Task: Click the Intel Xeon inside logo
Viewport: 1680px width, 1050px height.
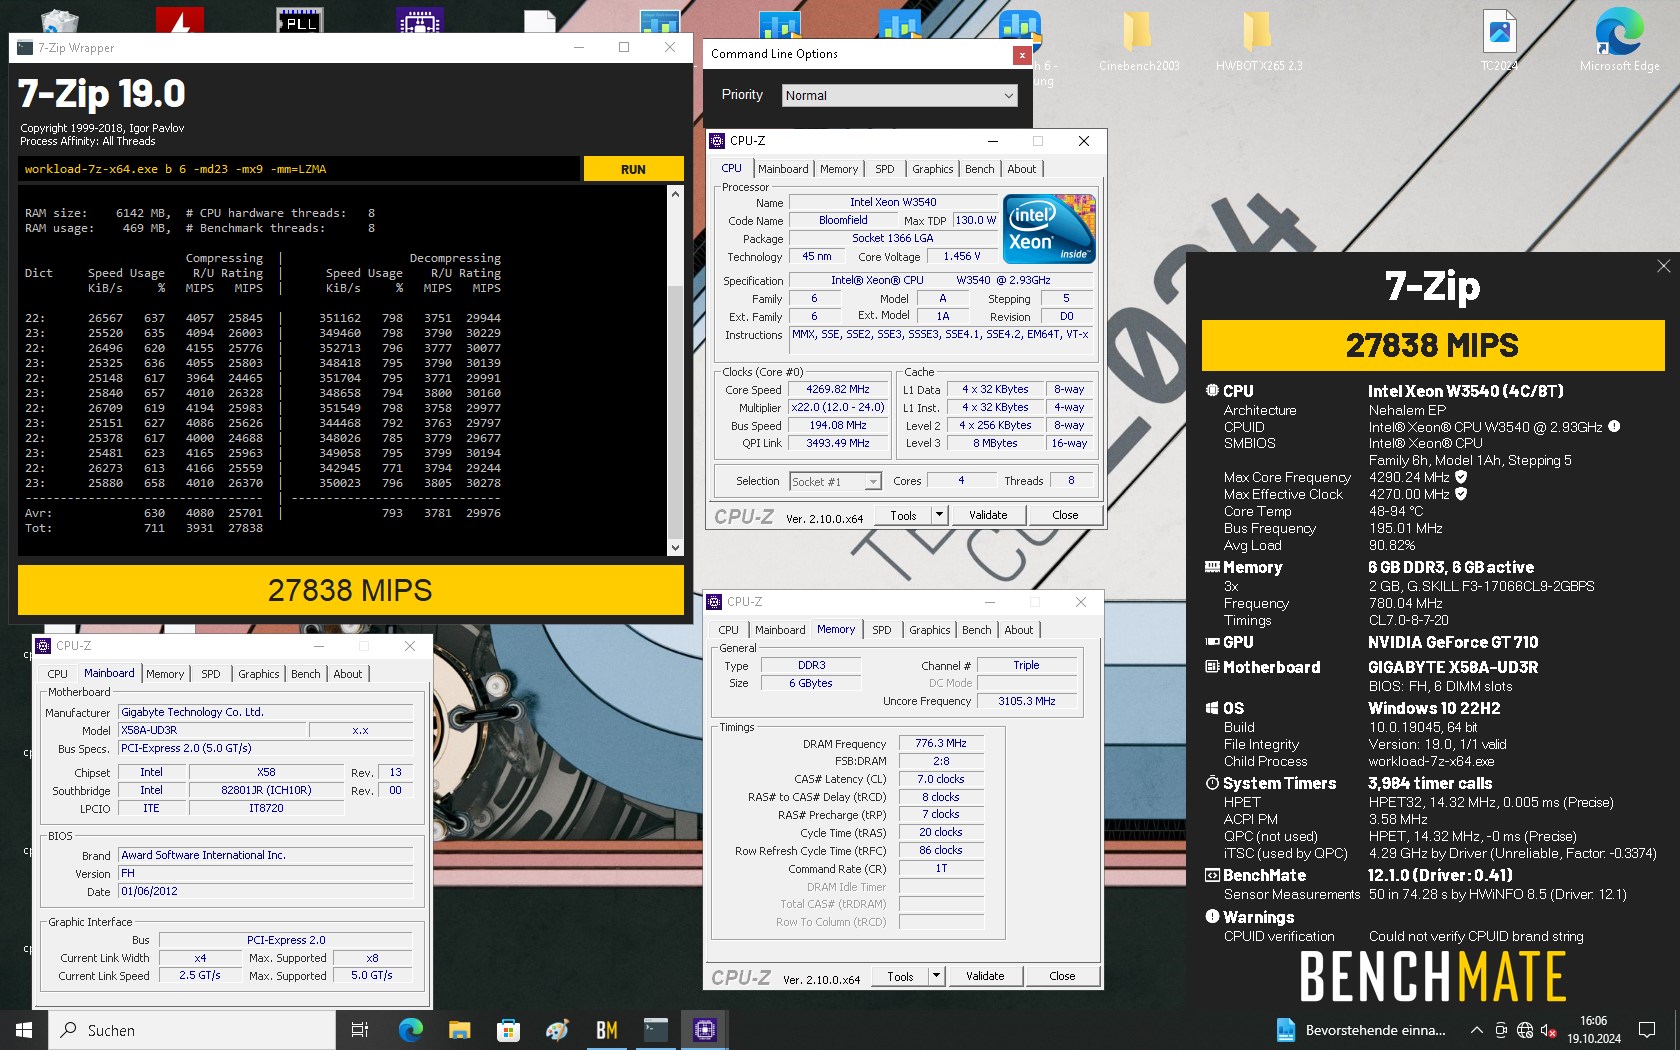Action: pos(1049,229)
